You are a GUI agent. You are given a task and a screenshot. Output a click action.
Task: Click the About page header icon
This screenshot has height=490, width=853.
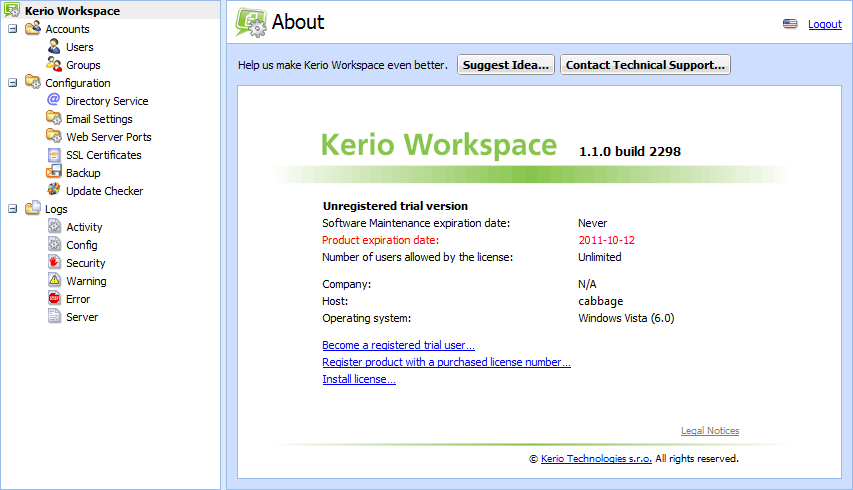click(251, 23)
